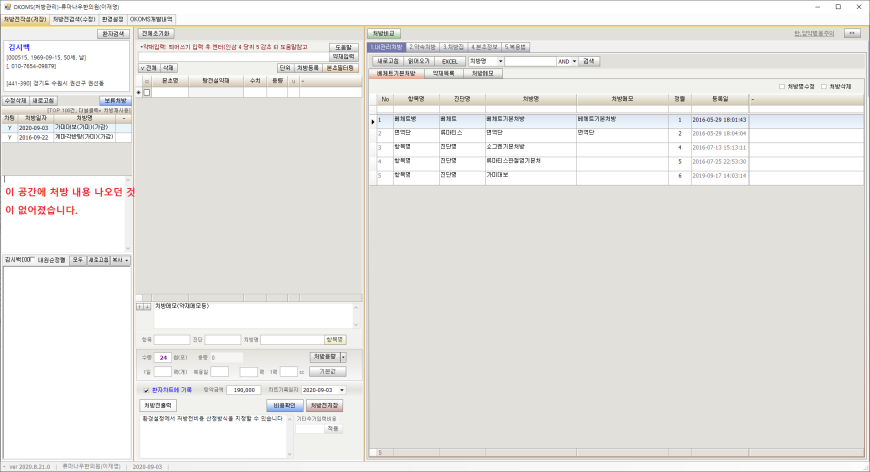Screen dimensions: 870x472
Task: Open the AND operator dropdown
Action: click(x=574, y=61)
